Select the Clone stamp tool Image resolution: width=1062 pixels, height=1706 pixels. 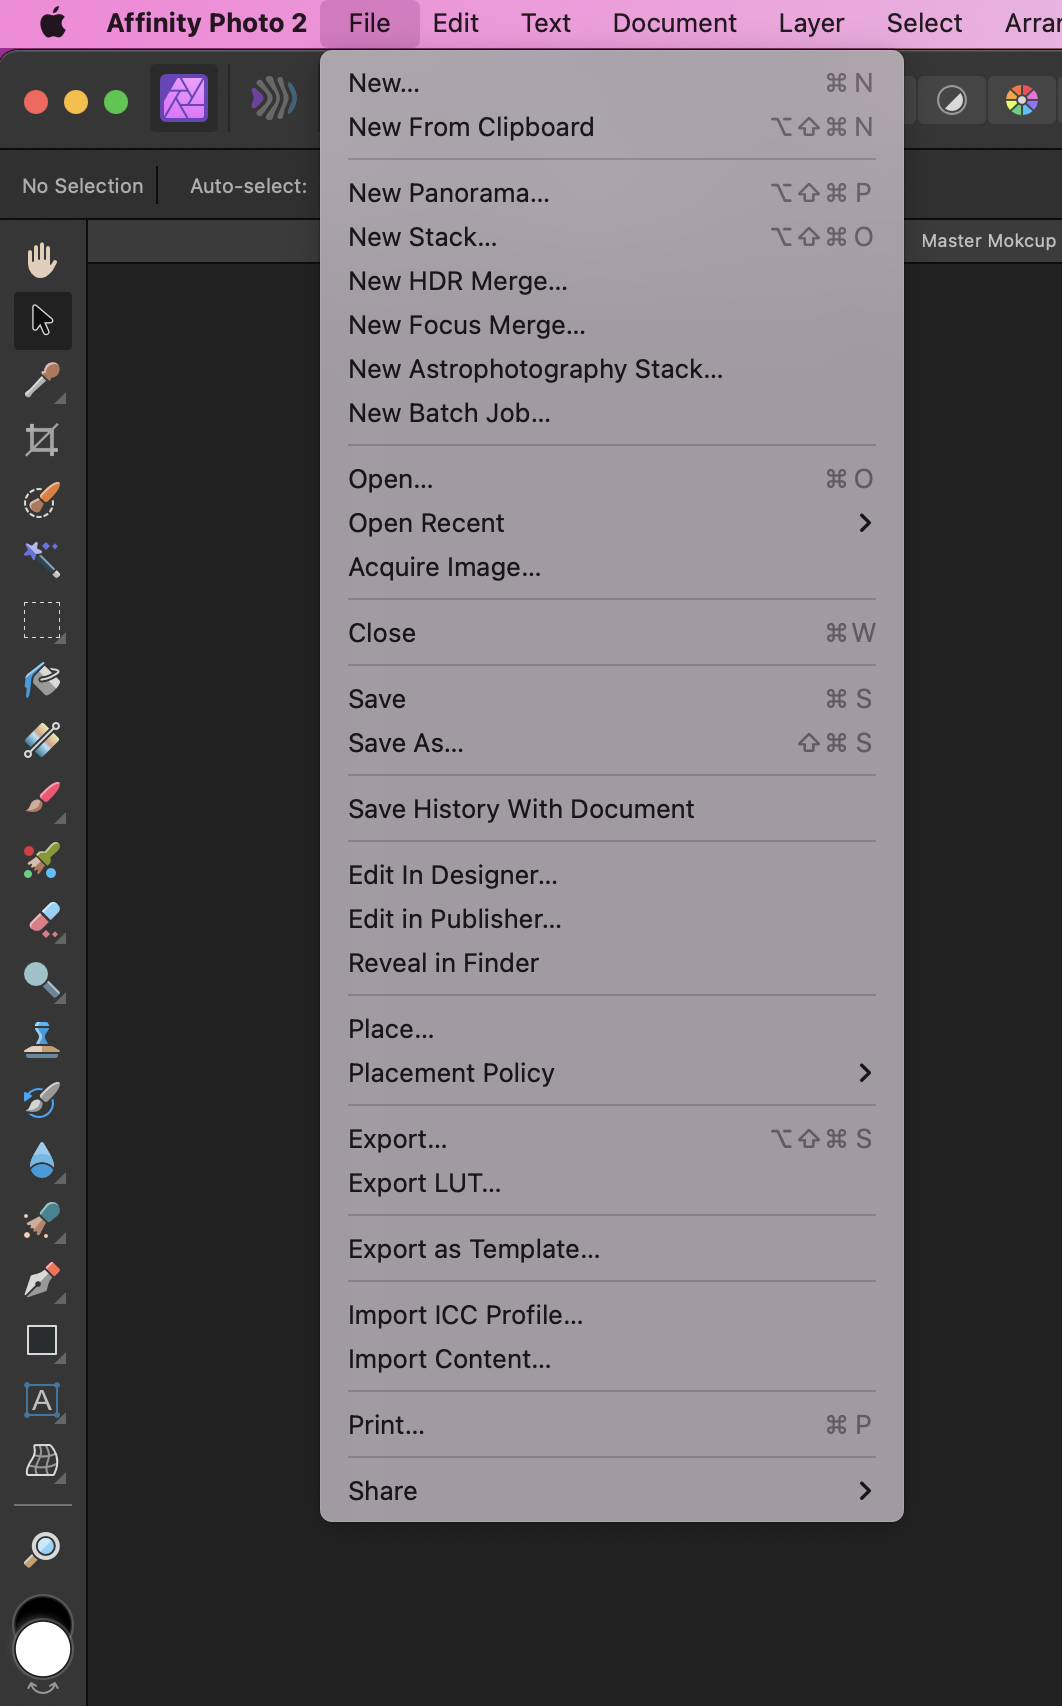coord(42,1040)
